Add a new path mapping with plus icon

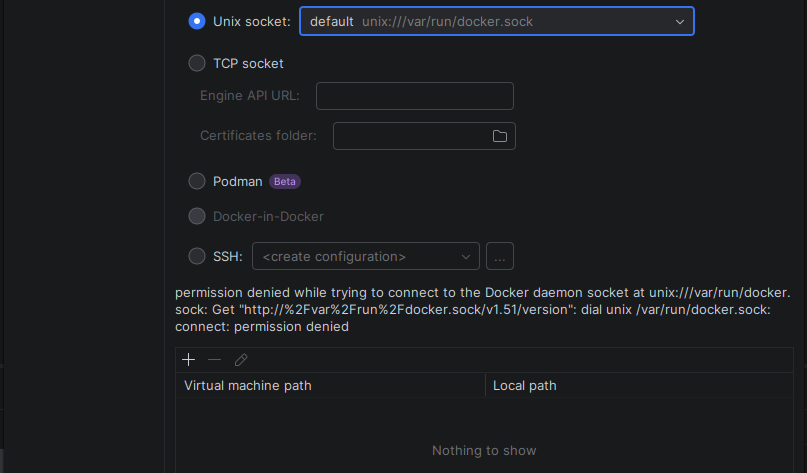188,360
